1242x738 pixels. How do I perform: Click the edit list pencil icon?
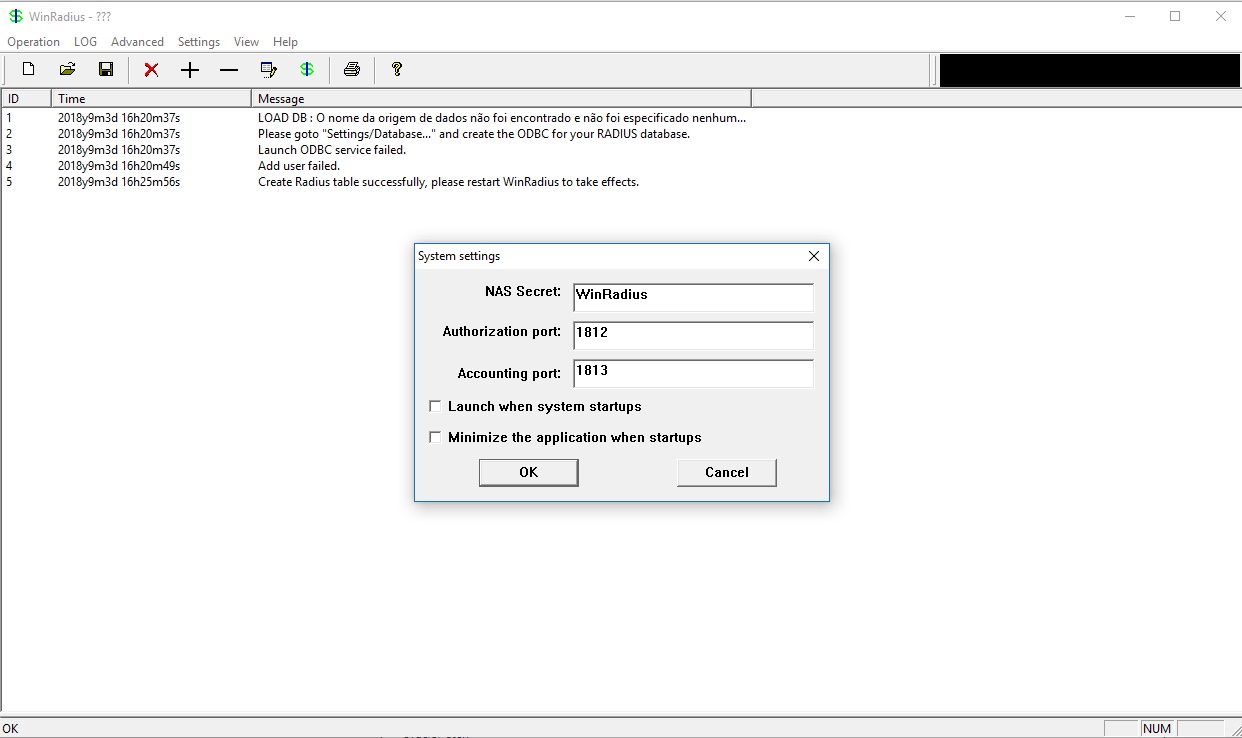point(268,70)
